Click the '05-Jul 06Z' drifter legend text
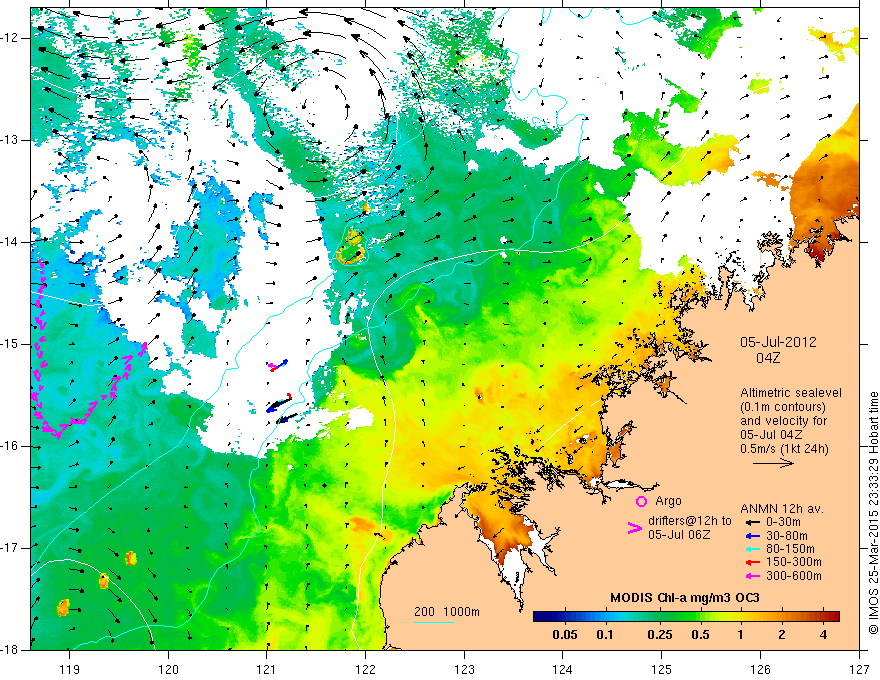880x680 pixels. (679, 535)
